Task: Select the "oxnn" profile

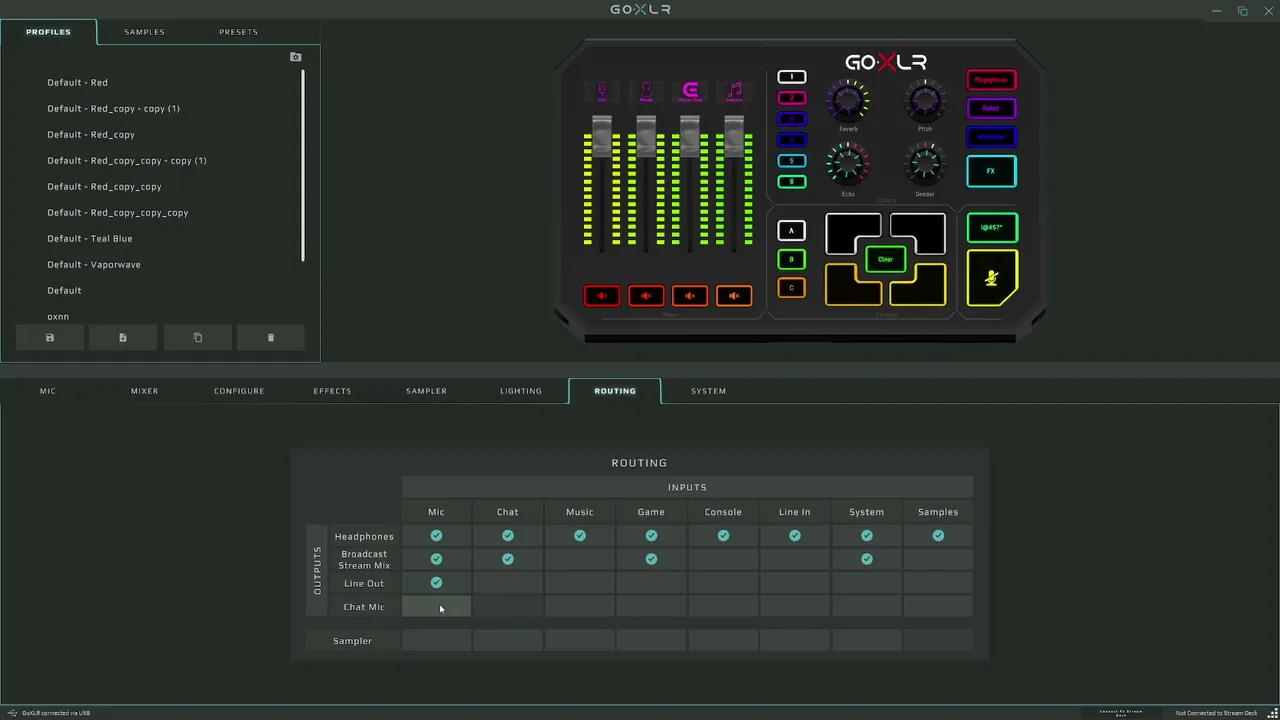Action: point(58,317)
